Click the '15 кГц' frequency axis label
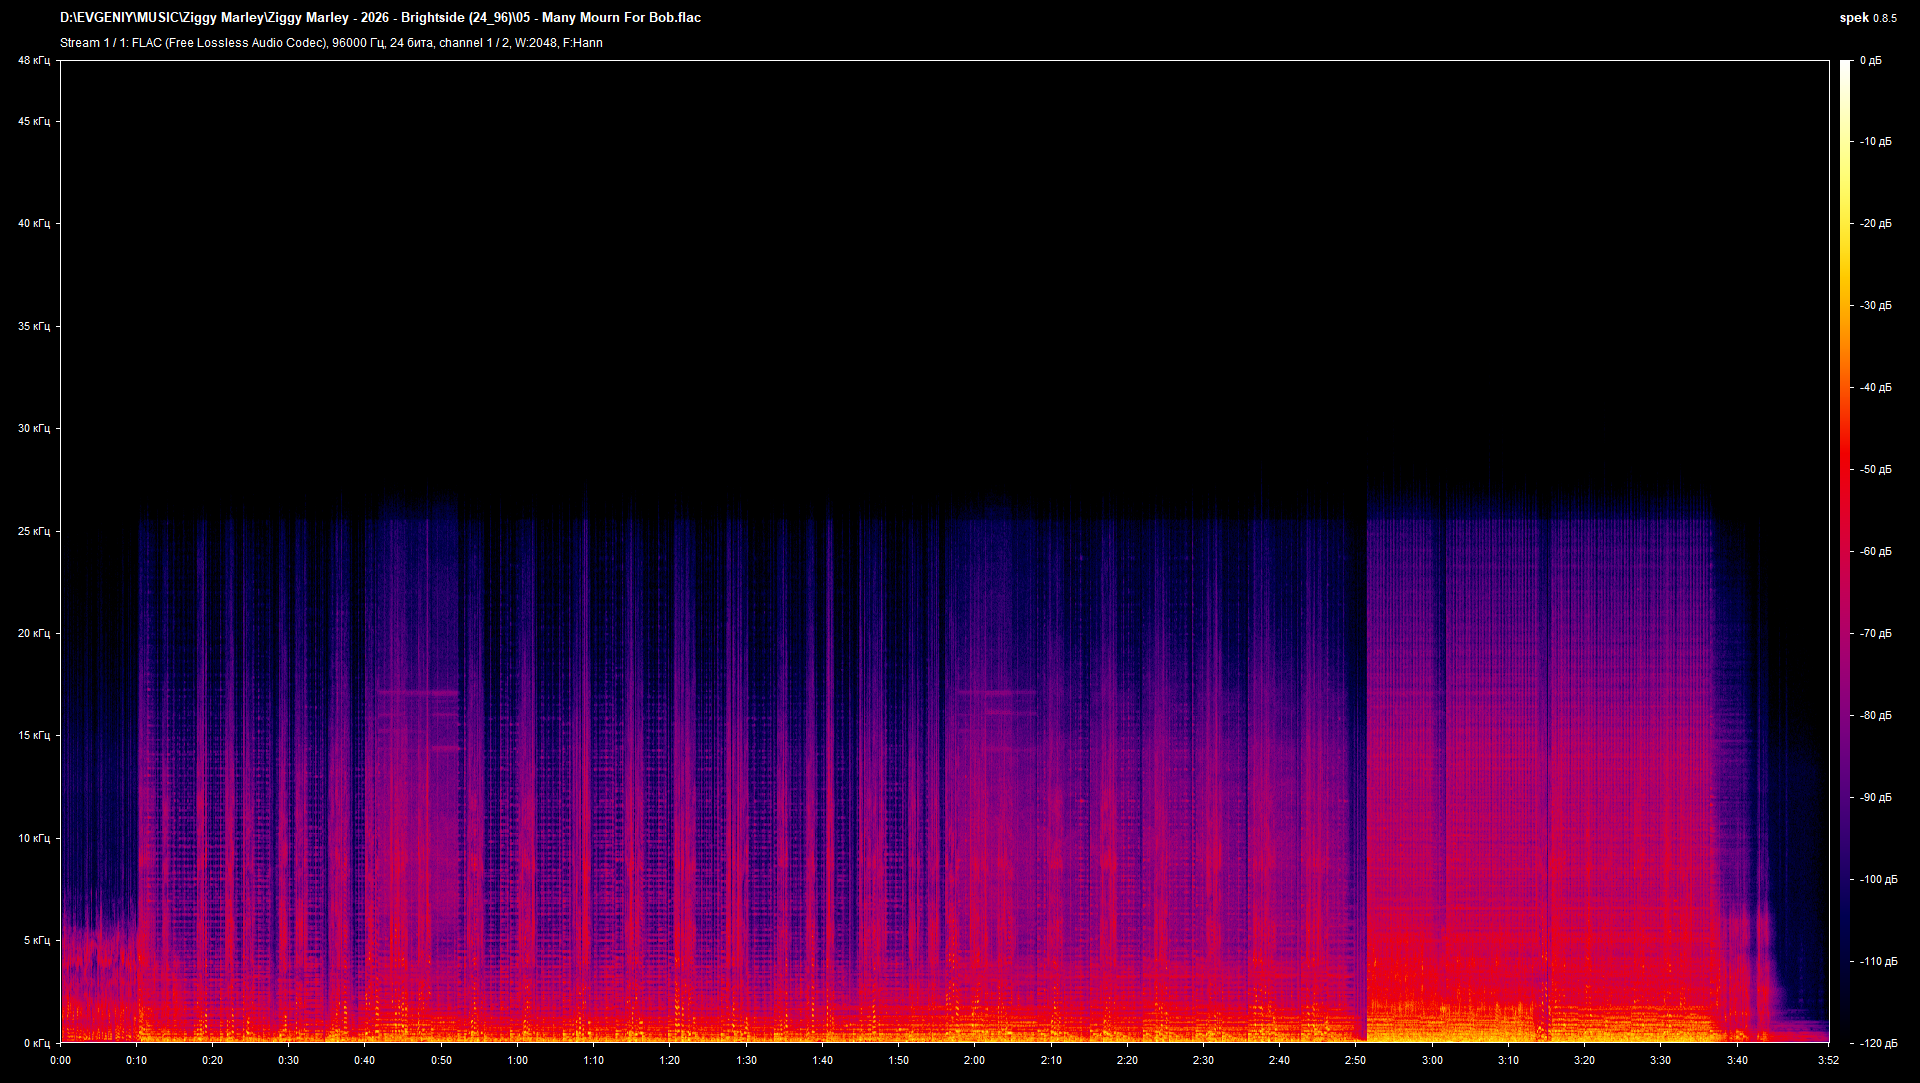This screenshot has width=1920, height=1083. click(34, 736)
